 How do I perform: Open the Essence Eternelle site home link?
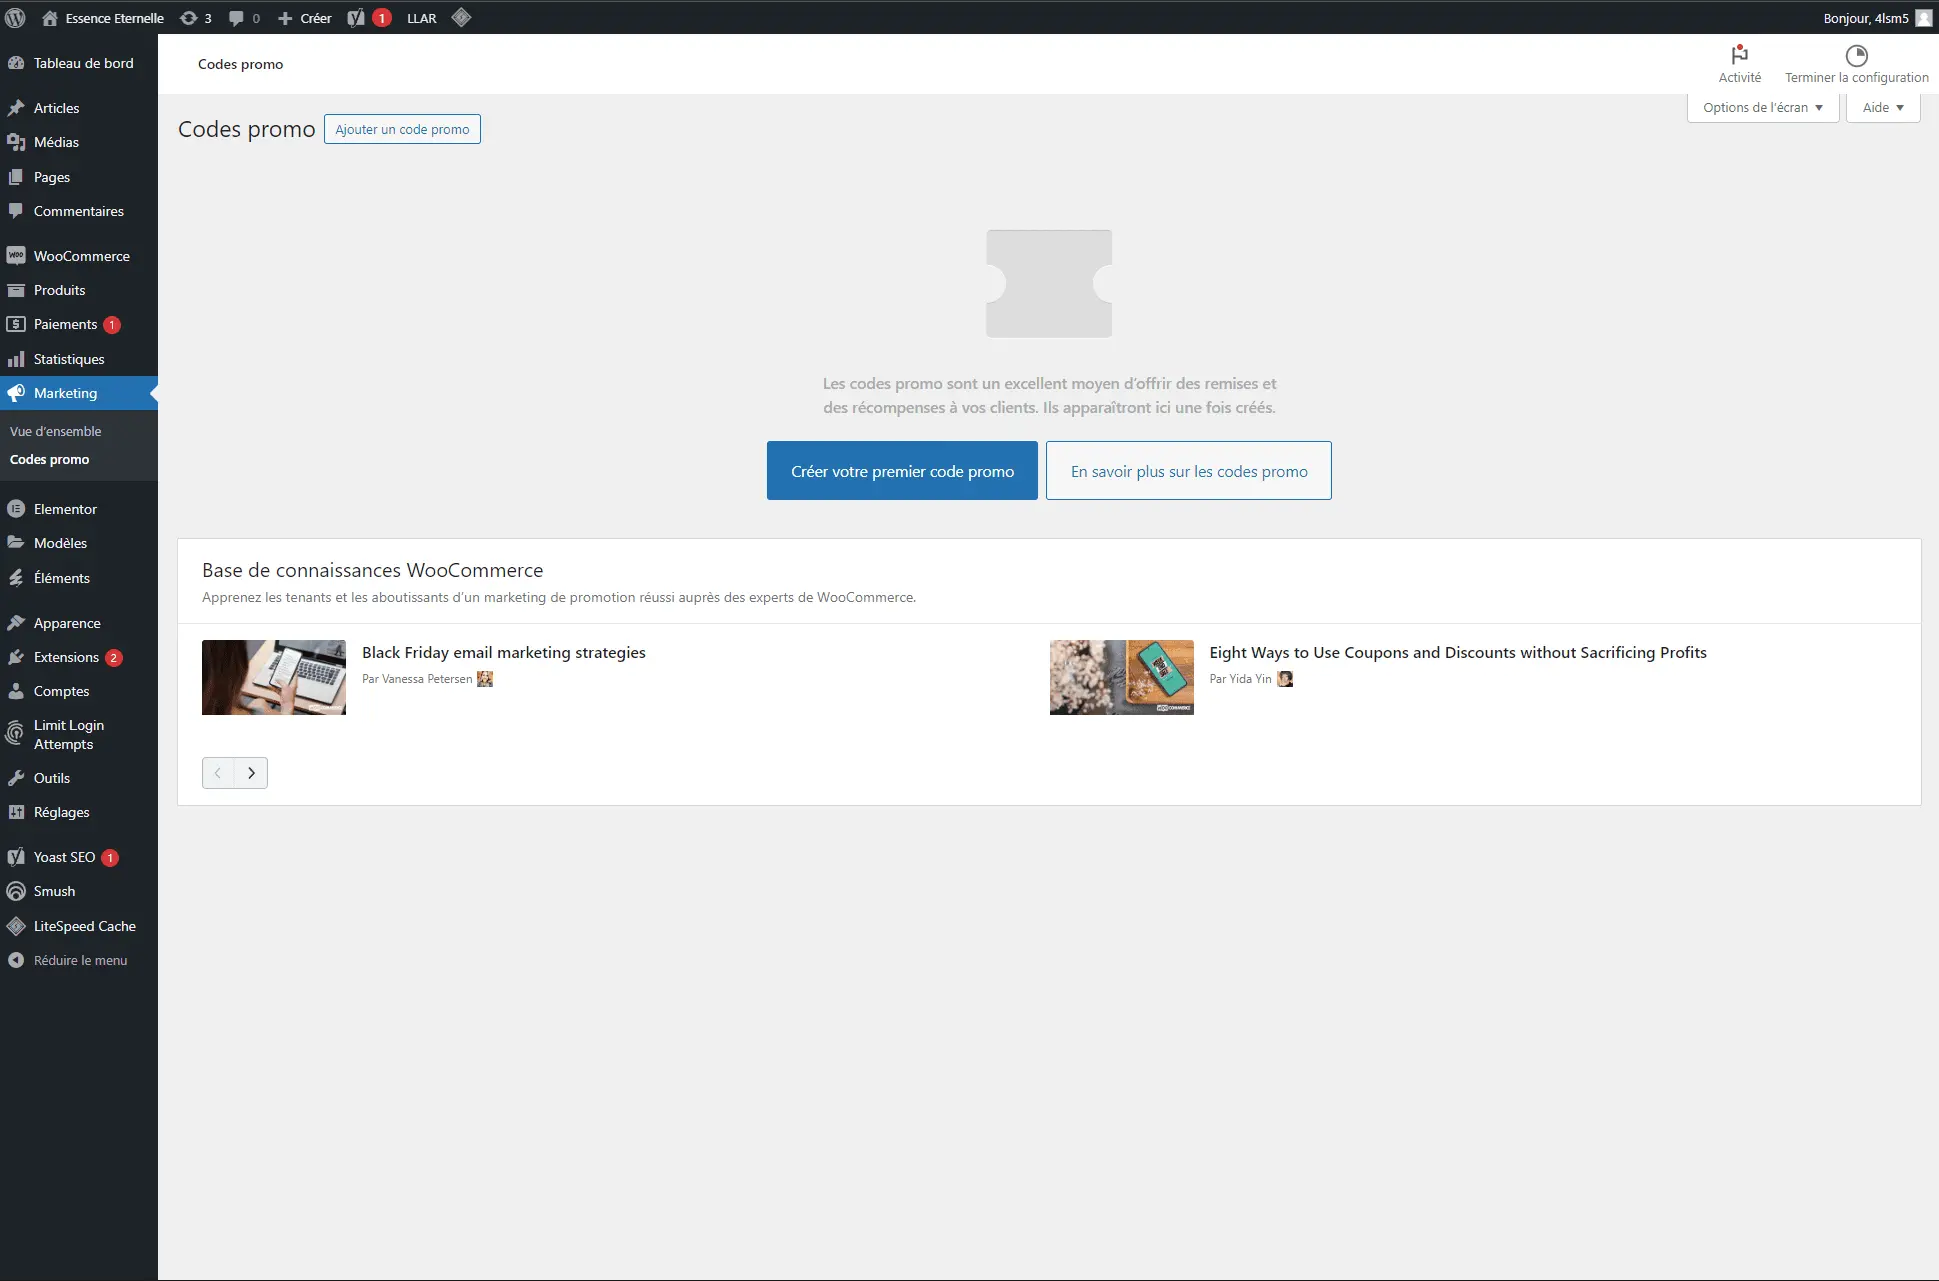pyautogui.click(x=103, y=18)
